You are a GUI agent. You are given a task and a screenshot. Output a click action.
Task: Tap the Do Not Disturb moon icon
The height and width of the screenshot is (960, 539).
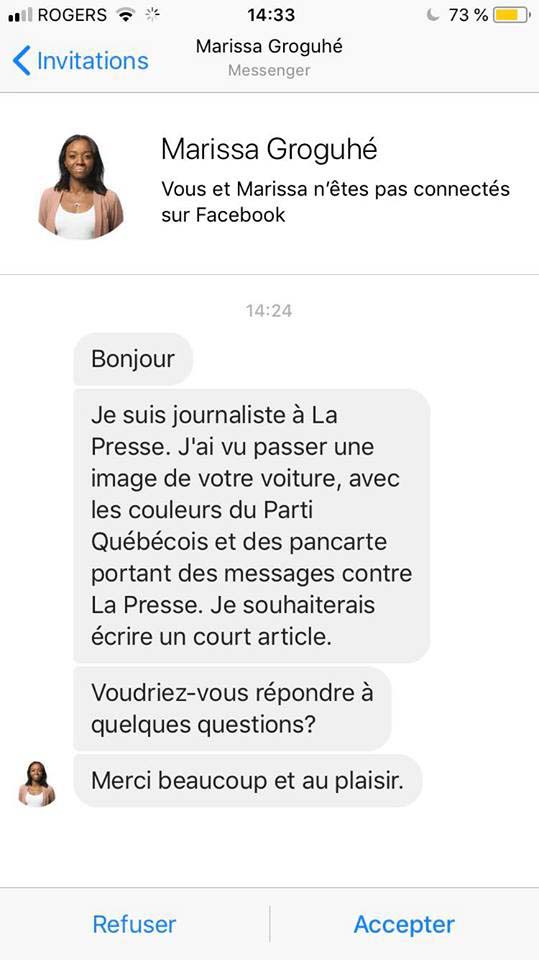(x=433, y=15)
